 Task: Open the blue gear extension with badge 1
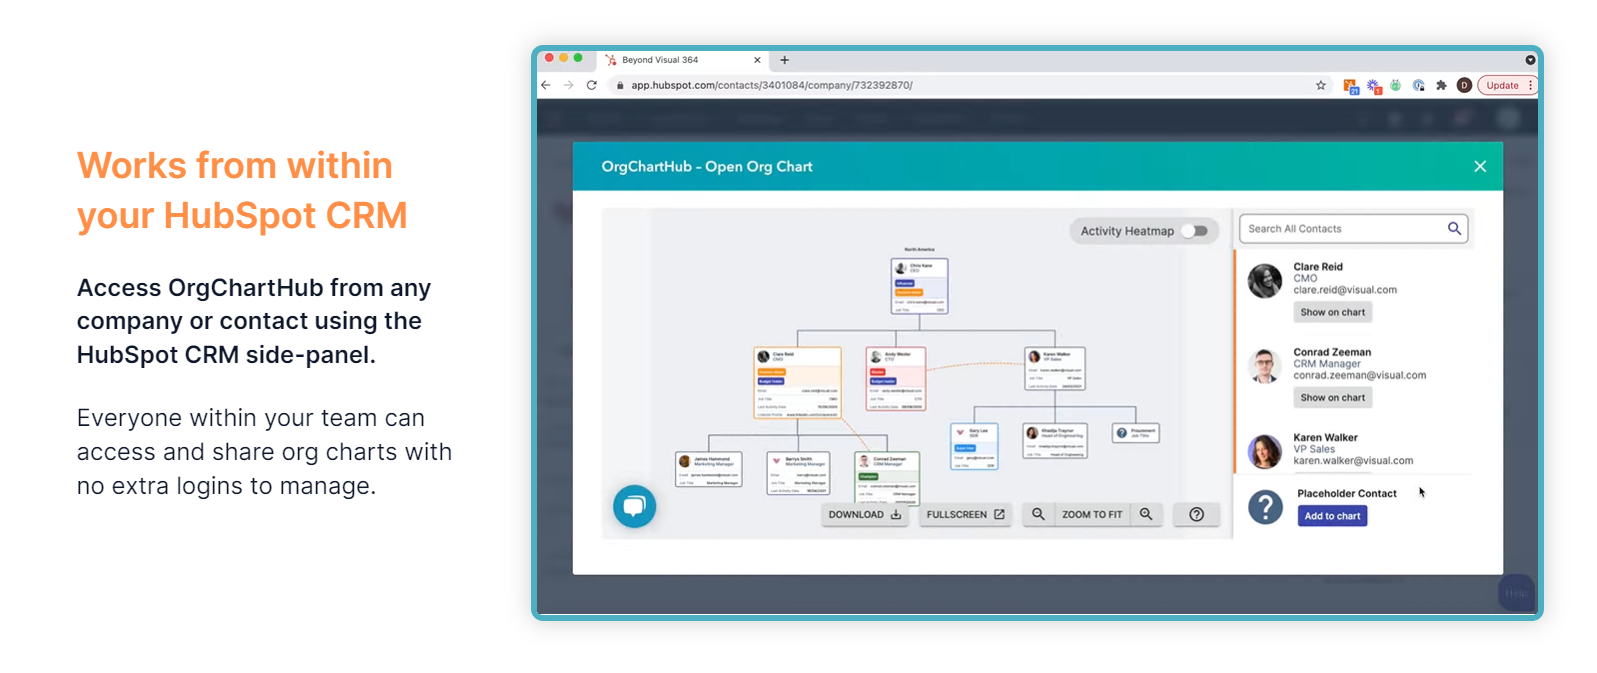(1374, 86)
